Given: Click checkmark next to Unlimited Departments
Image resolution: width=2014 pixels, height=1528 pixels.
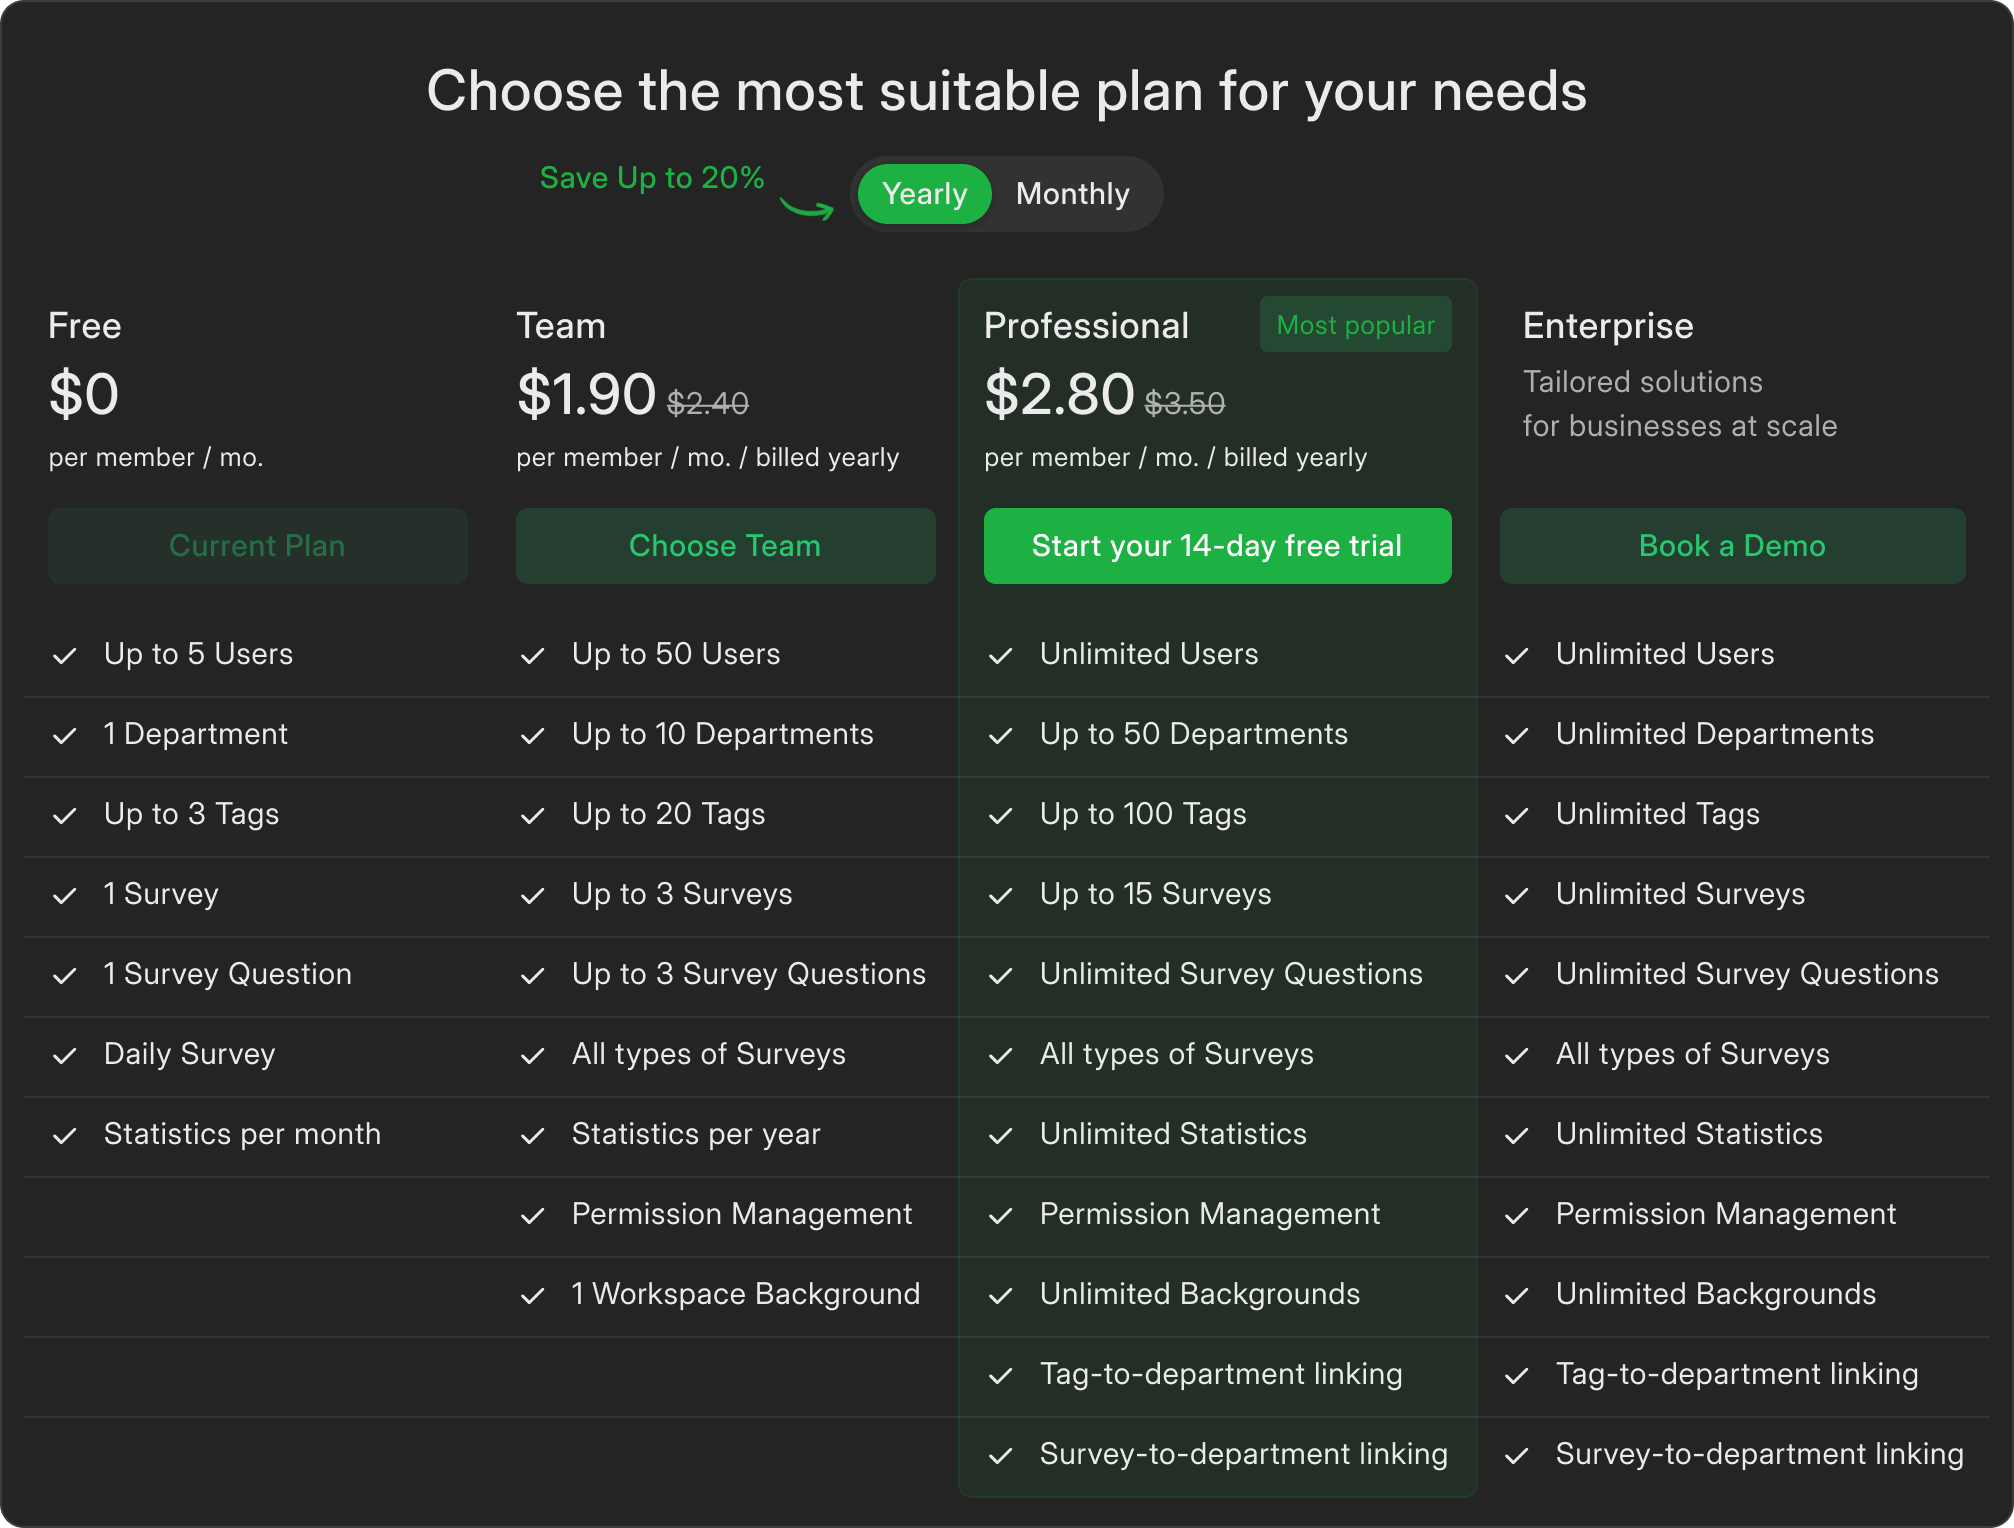Looking at the screenshot, I should click(x=1517, y=736).
